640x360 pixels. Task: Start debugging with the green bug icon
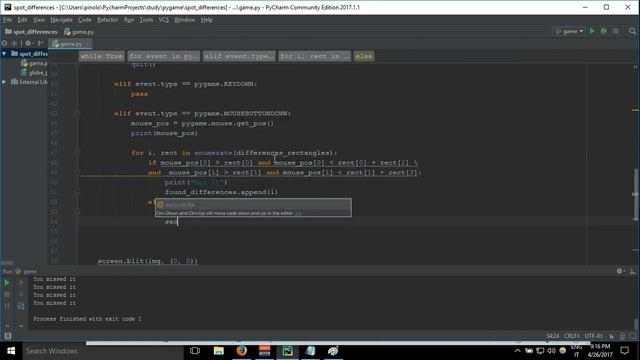604,31
